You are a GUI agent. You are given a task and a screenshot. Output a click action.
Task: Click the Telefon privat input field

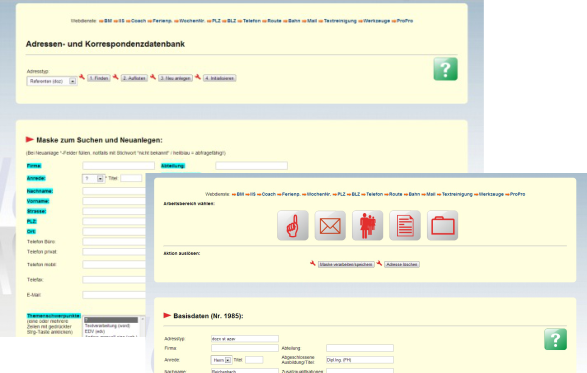[x=114, y=252]
